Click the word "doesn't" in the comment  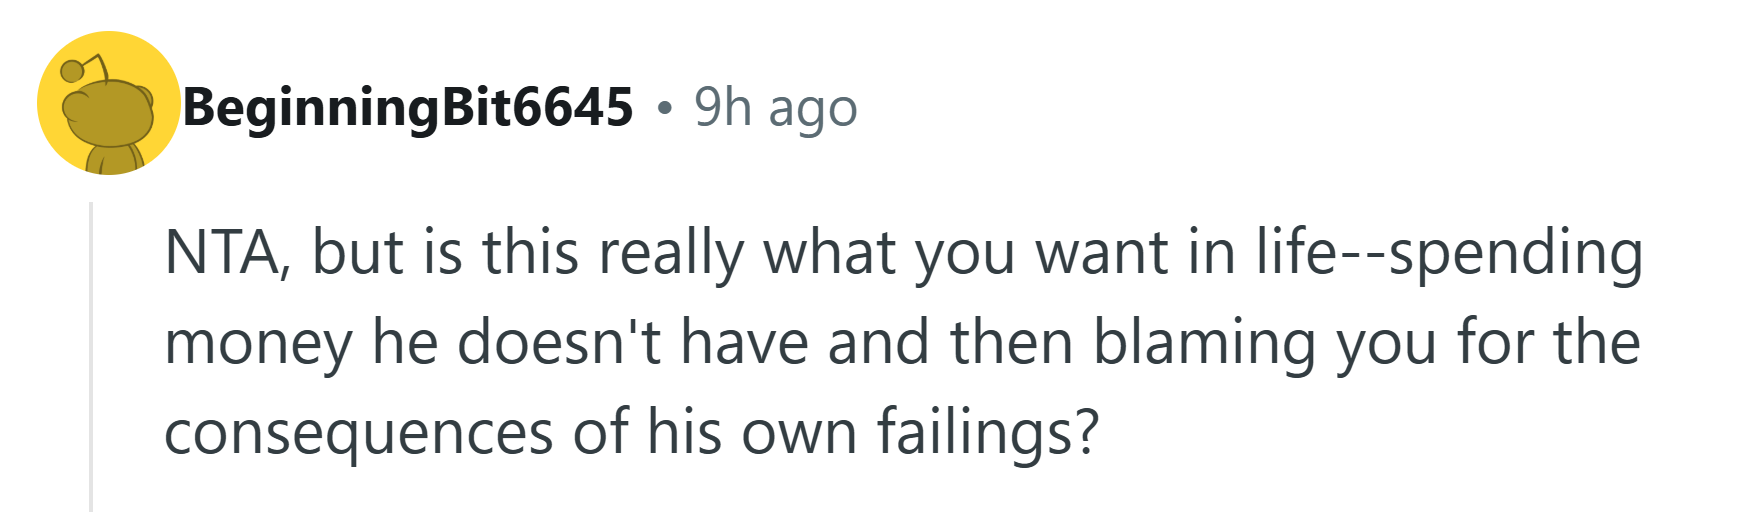[x=560, y=342]
